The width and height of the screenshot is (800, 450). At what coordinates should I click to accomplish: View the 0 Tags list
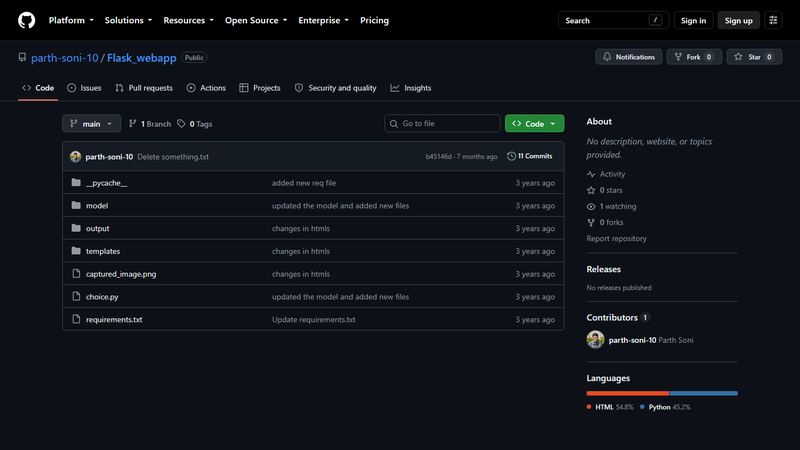pos(194,123)
